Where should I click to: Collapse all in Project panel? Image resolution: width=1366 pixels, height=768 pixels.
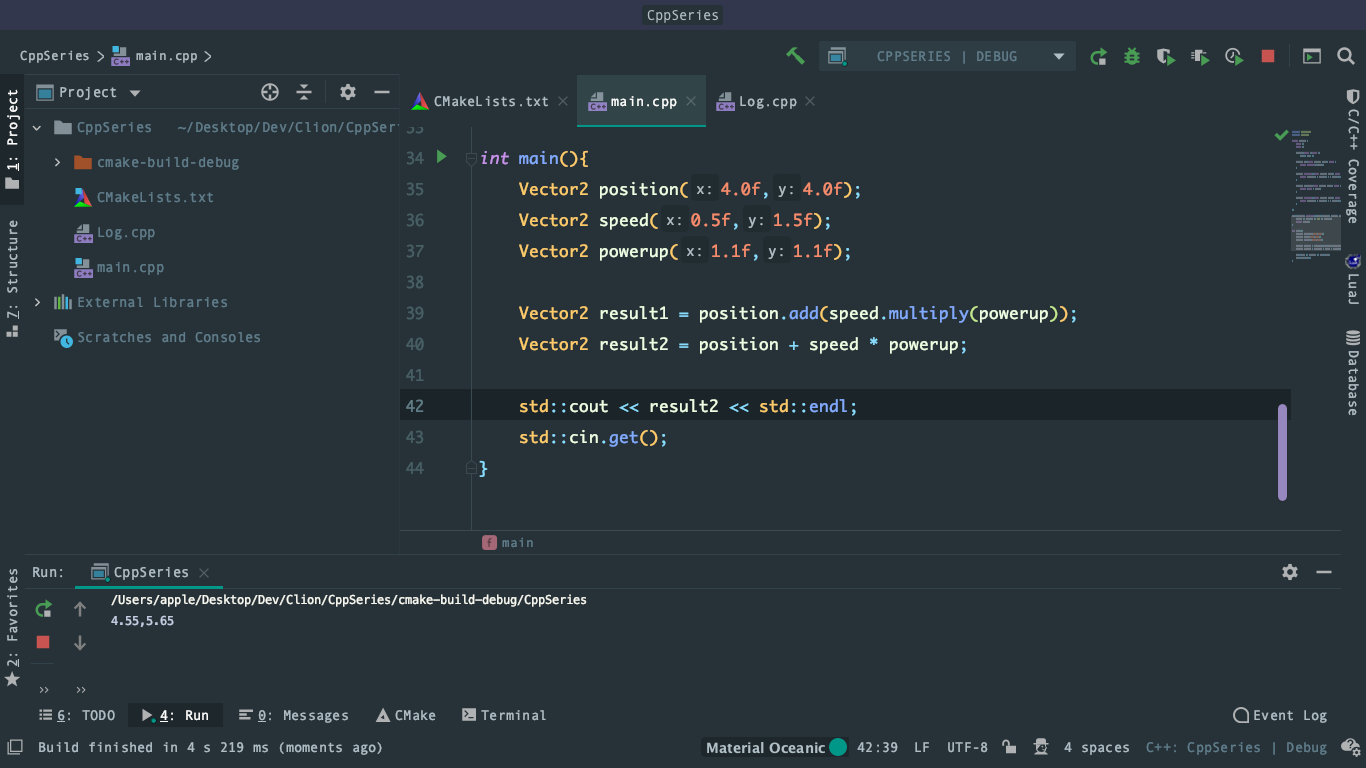[x=304, y=92]
